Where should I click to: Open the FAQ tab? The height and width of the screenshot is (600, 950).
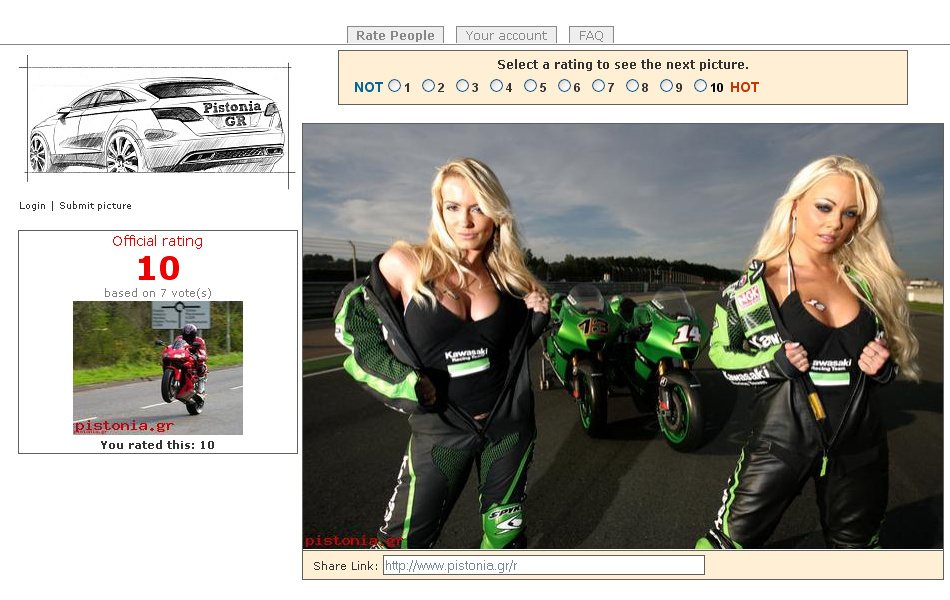(x=591, y=35)
